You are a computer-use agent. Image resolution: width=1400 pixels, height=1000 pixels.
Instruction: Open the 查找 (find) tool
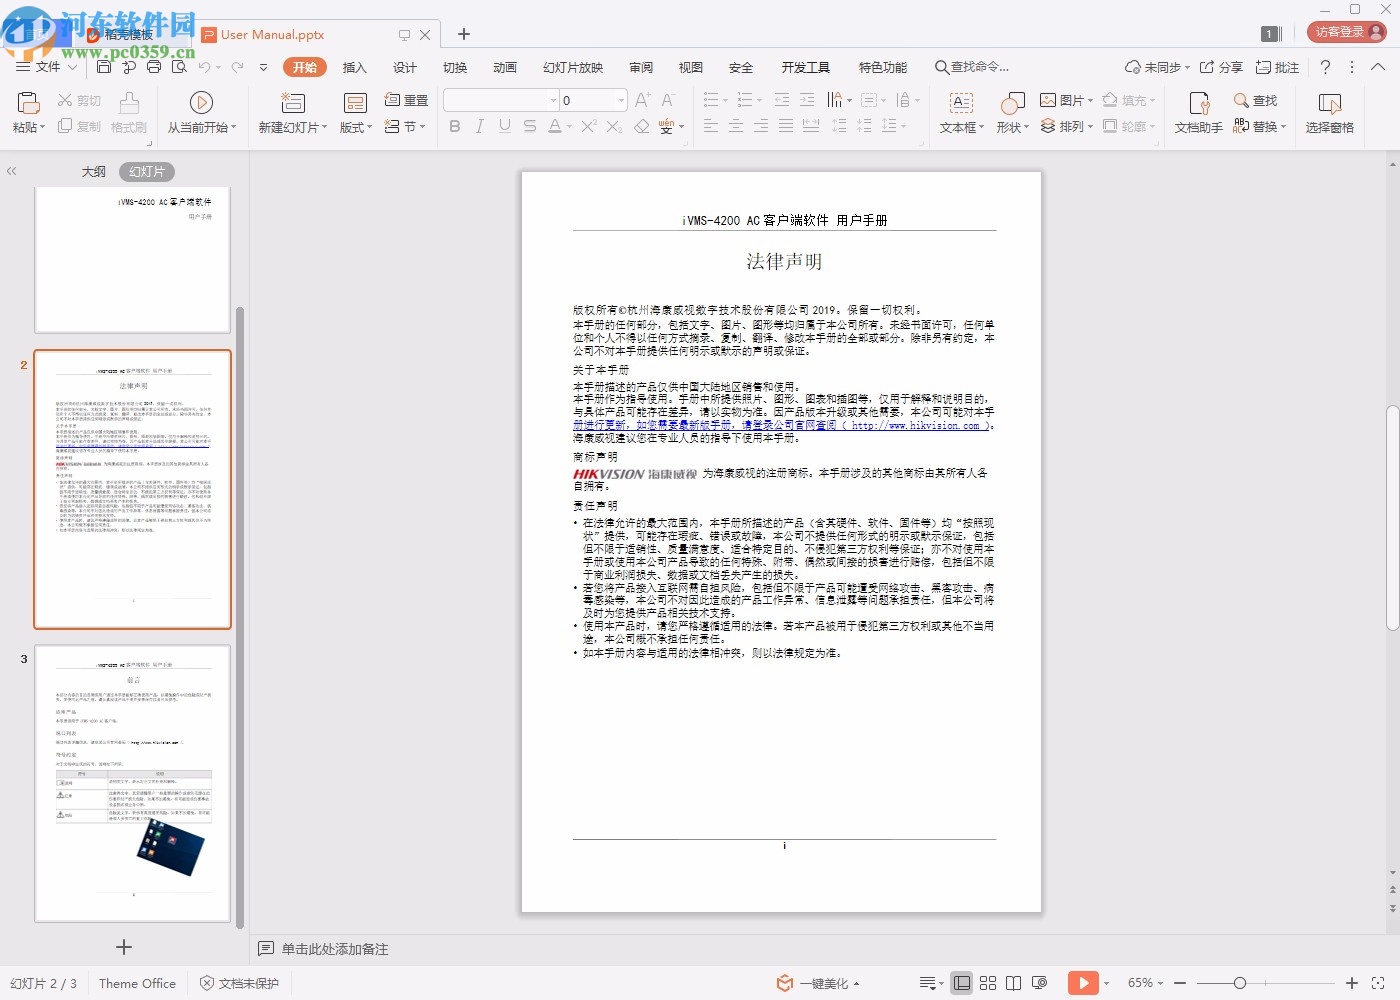point(1258,99)
